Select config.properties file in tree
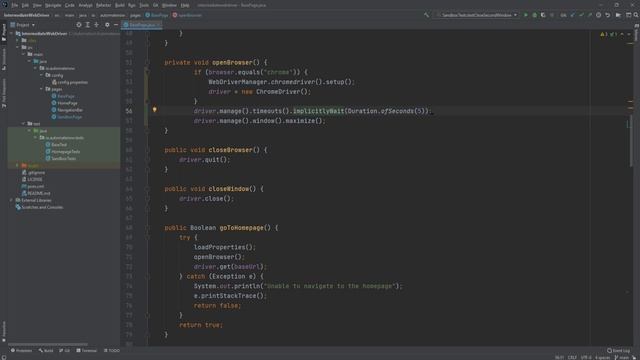Image resolution: width=640 pixels, height=360 pixels. pyautogui.click(x=70, y=82)
